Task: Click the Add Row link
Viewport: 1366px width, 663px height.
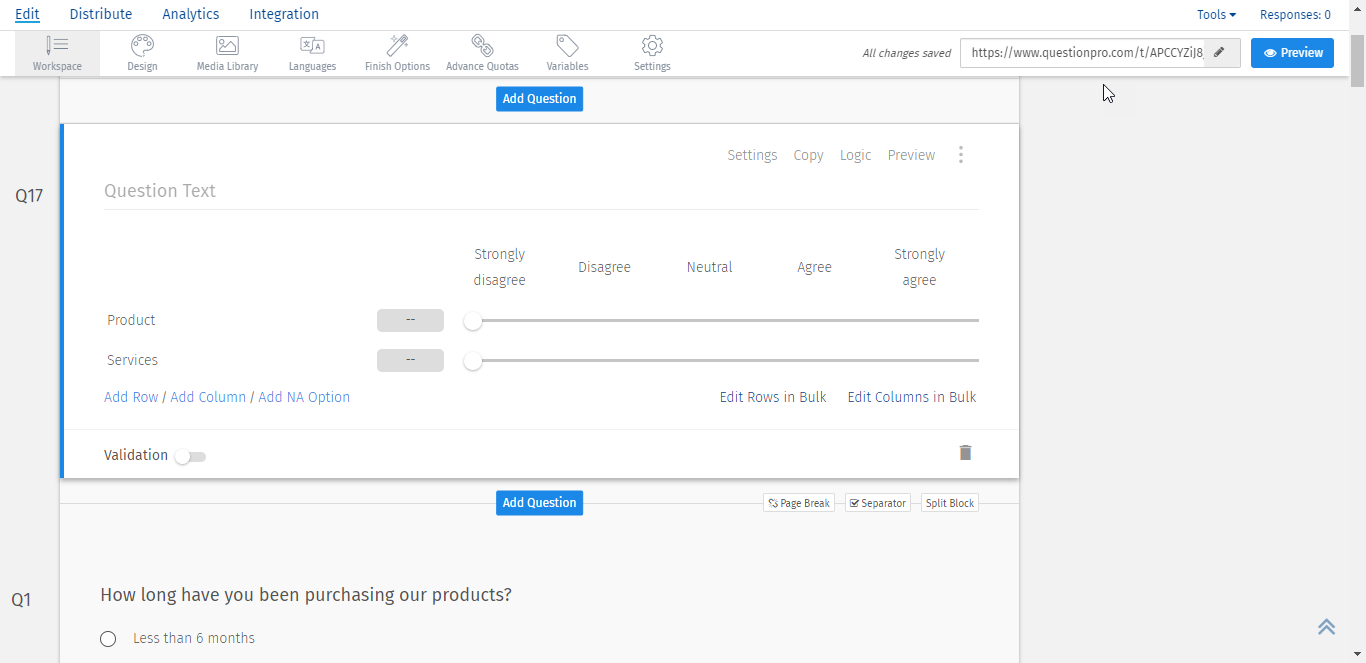Action: (131, 397)
